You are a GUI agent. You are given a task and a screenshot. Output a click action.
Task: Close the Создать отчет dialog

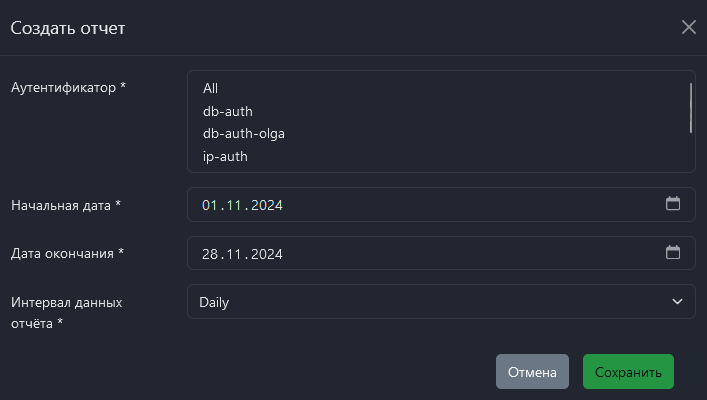(688, 27)
